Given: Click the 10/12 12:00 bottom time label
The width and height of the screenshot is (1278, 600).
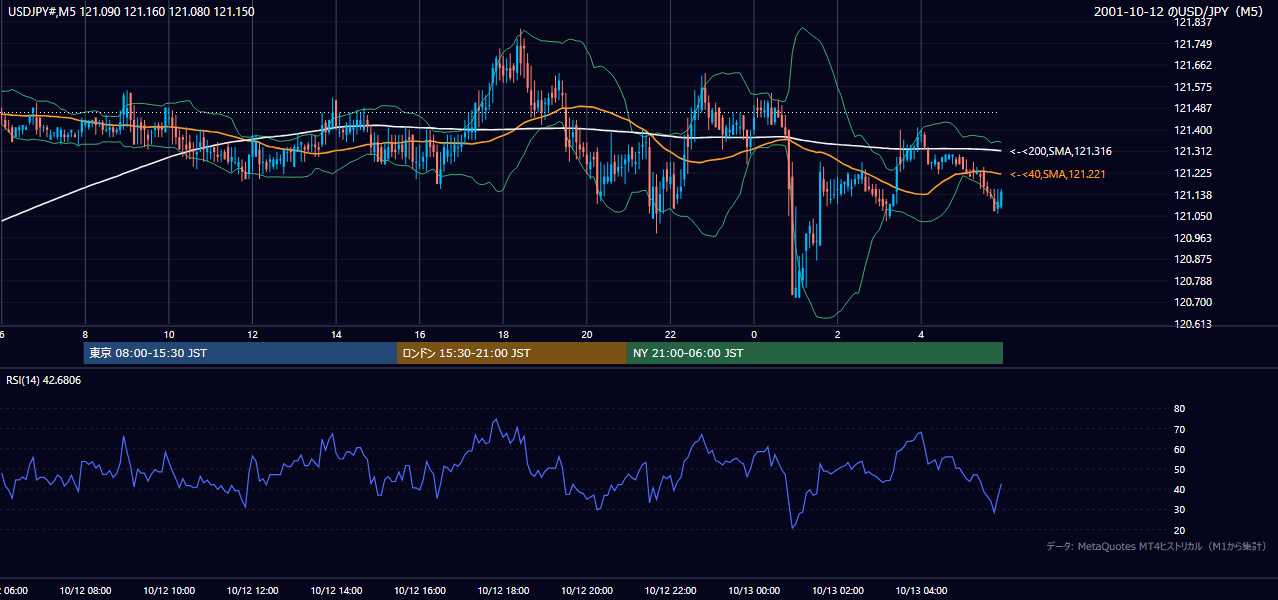Looking at the screenshot, I should 252,590.
